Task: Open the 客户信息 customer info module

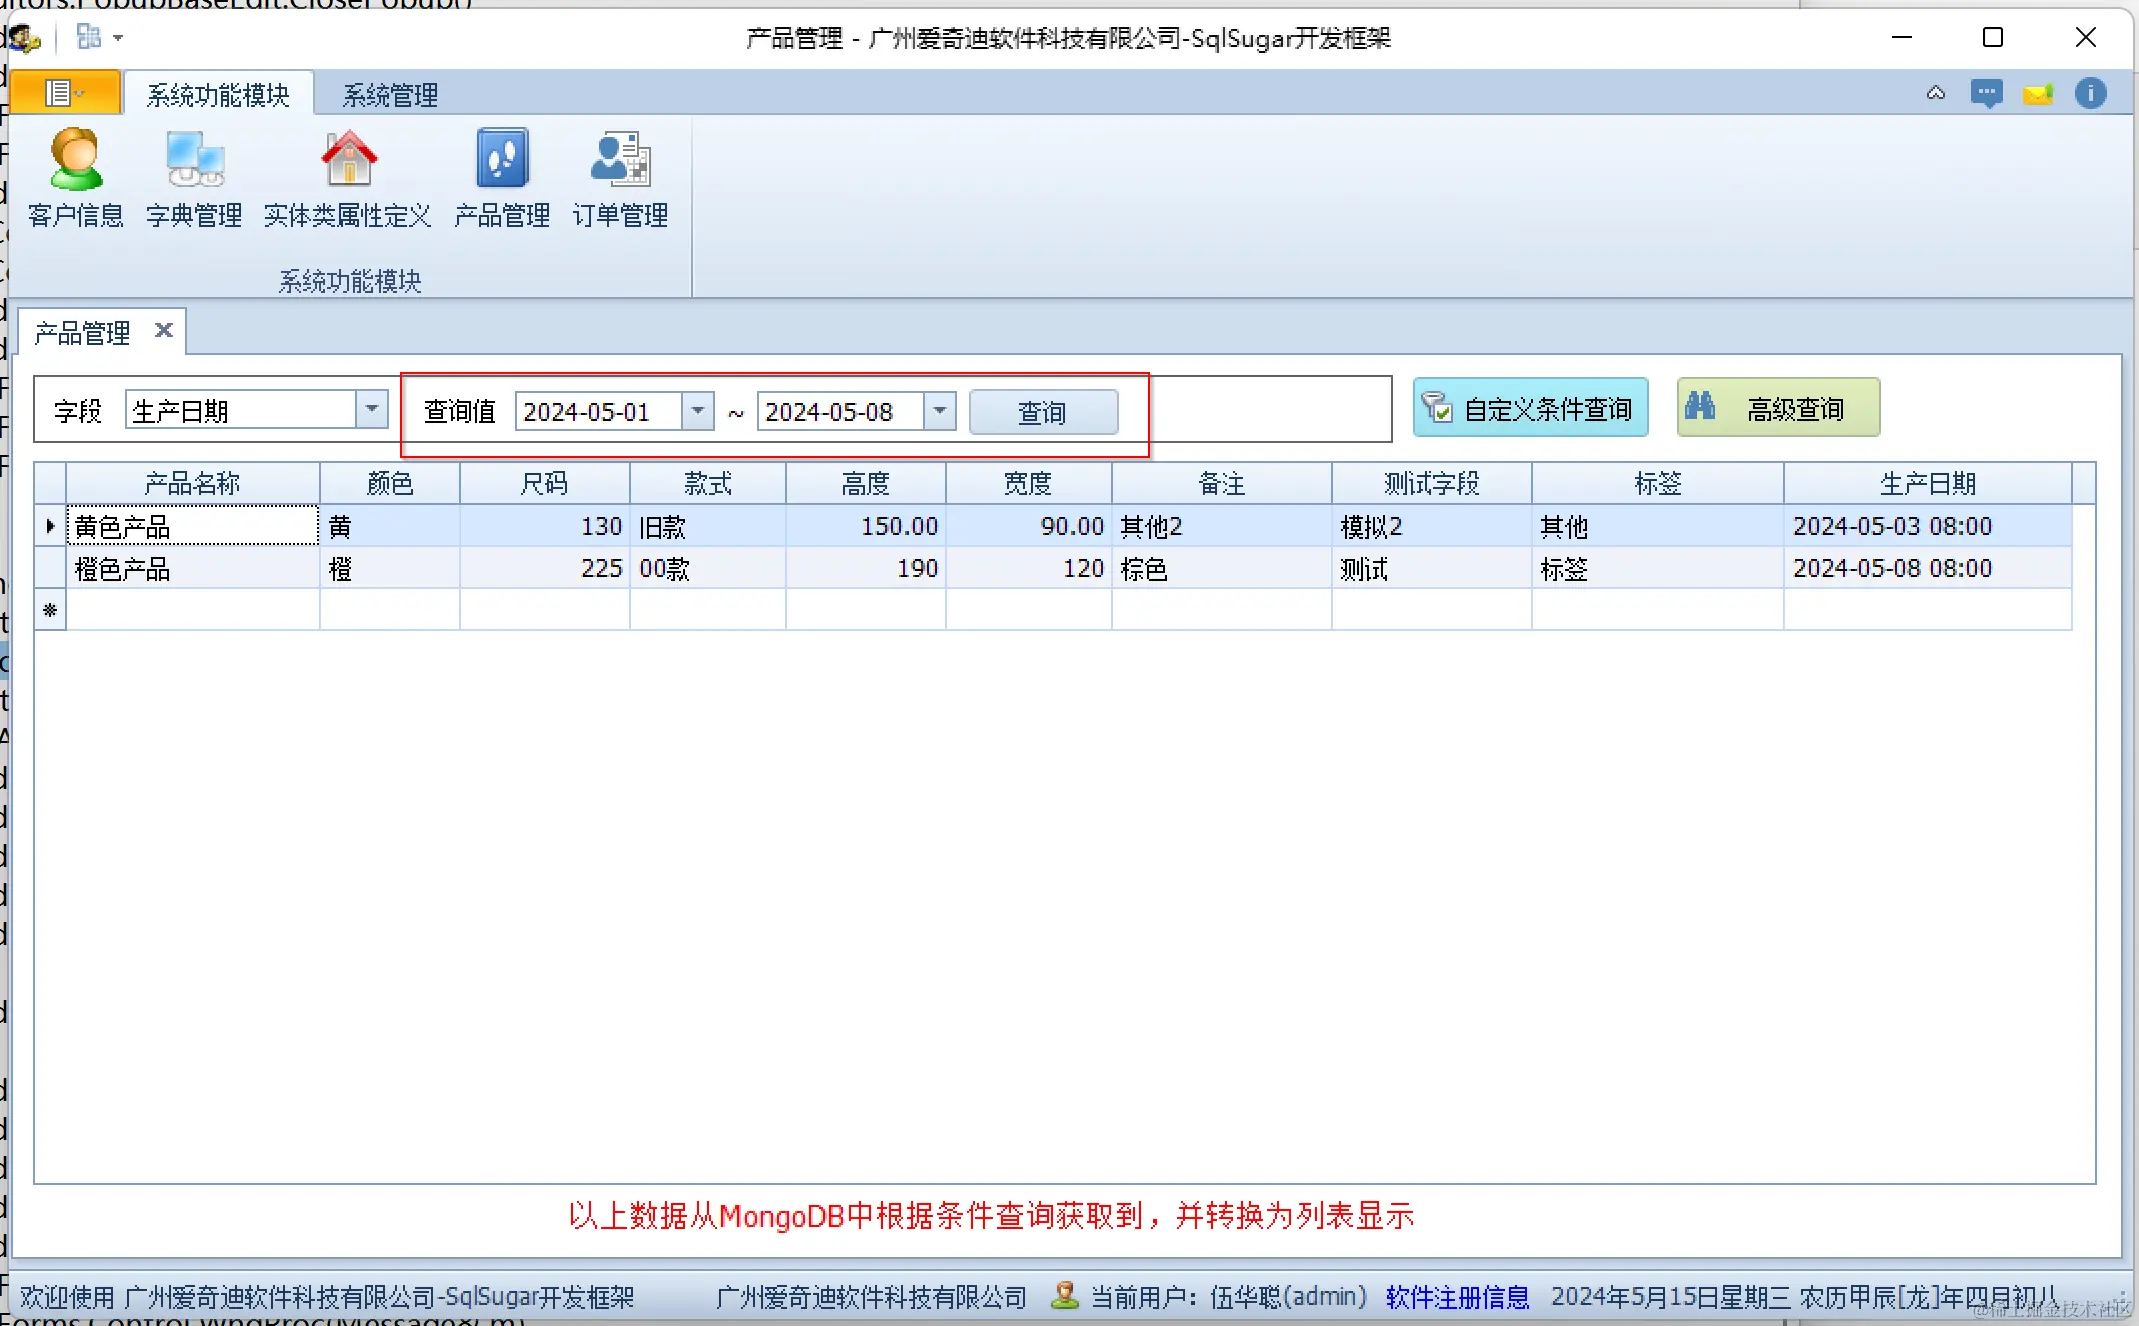Action: tap(76, 178)
